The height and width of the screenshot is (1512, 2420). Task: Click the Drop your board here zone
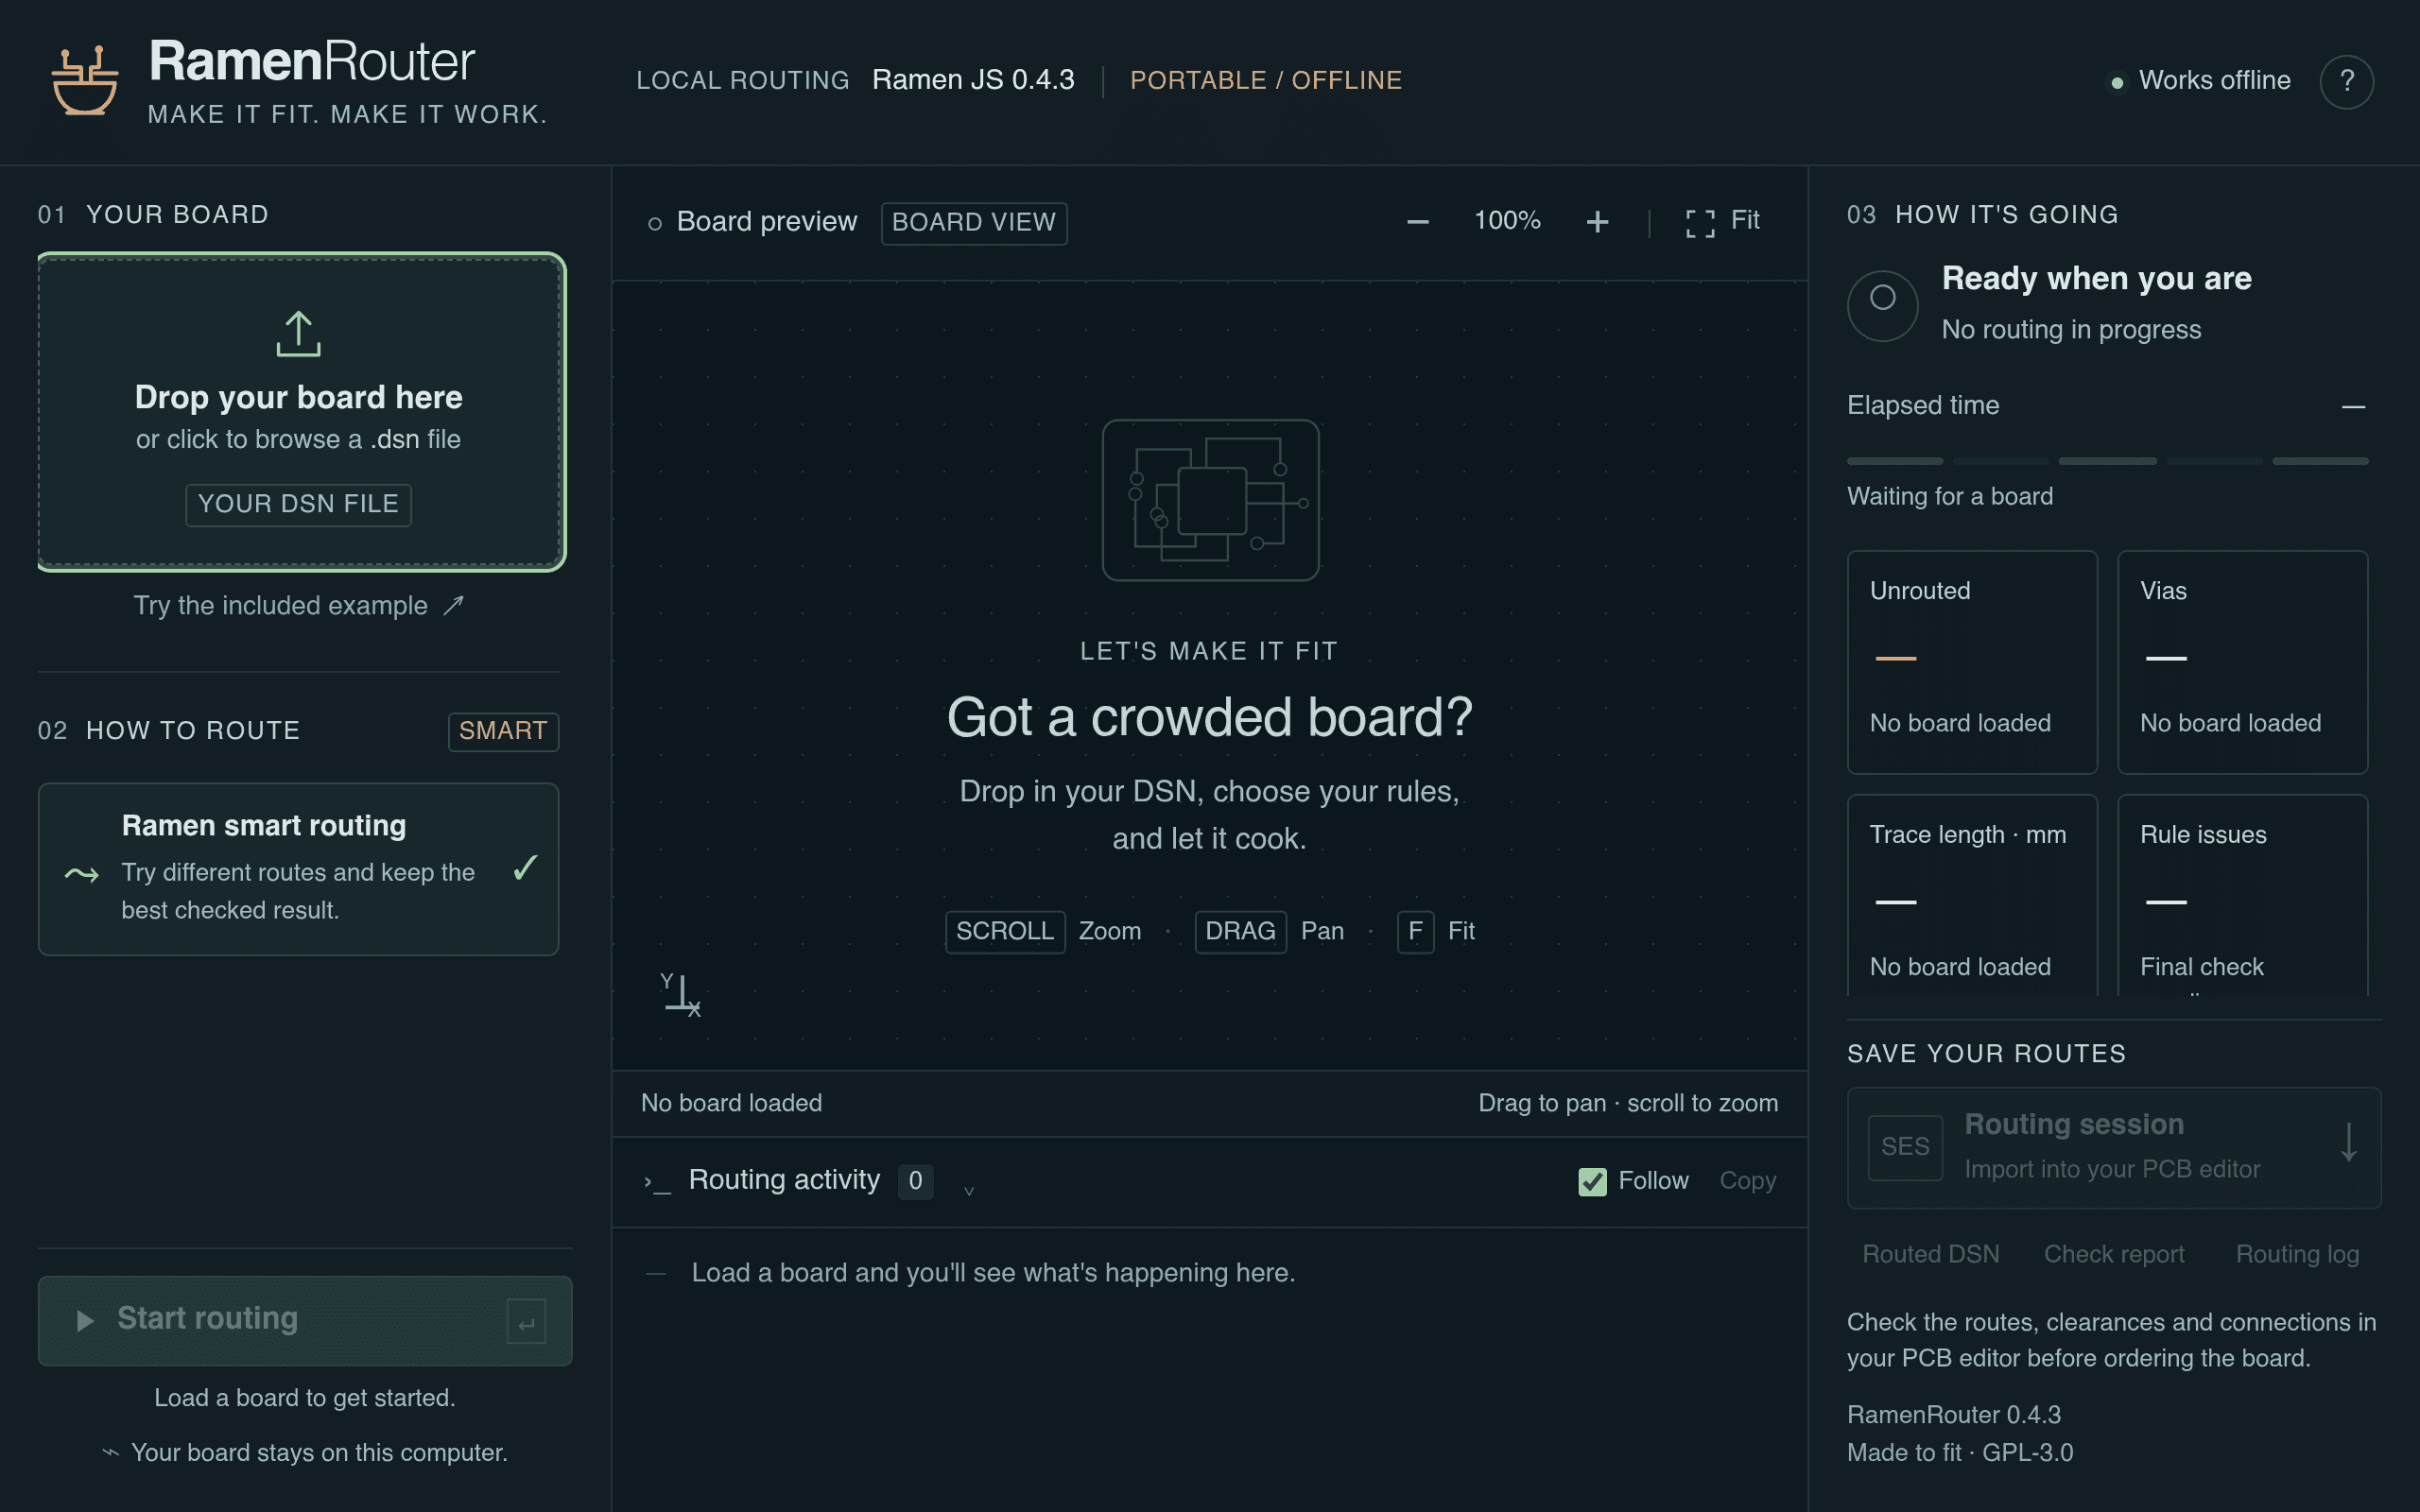coord(301,412)
